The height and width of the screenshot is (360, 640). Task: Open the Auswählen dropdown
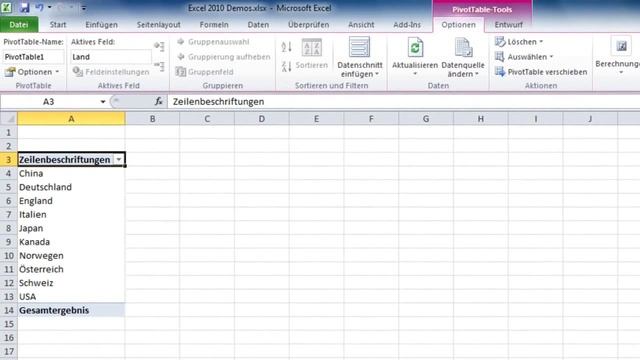524,57
